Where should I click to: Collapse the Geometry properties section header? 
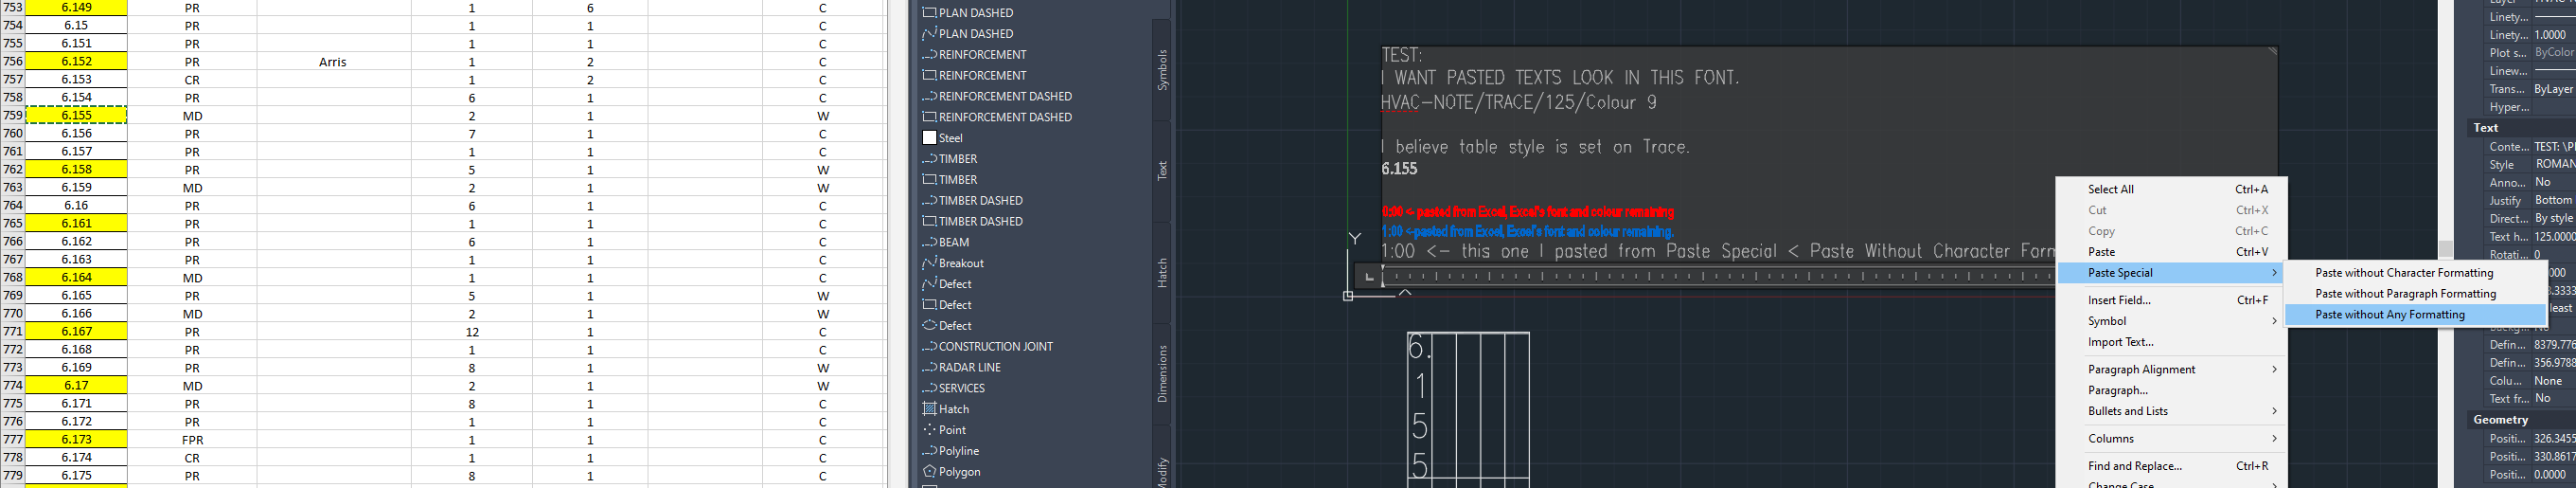click(x=2520, y=420)
